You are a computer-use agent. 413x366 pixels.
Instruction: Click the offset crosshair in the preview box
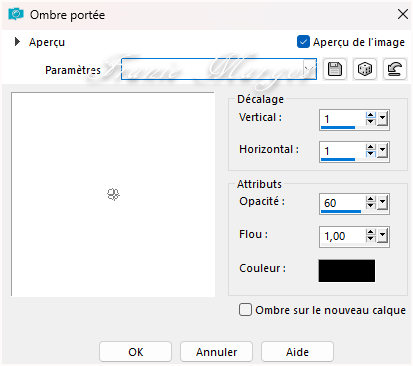pos(113,194)
